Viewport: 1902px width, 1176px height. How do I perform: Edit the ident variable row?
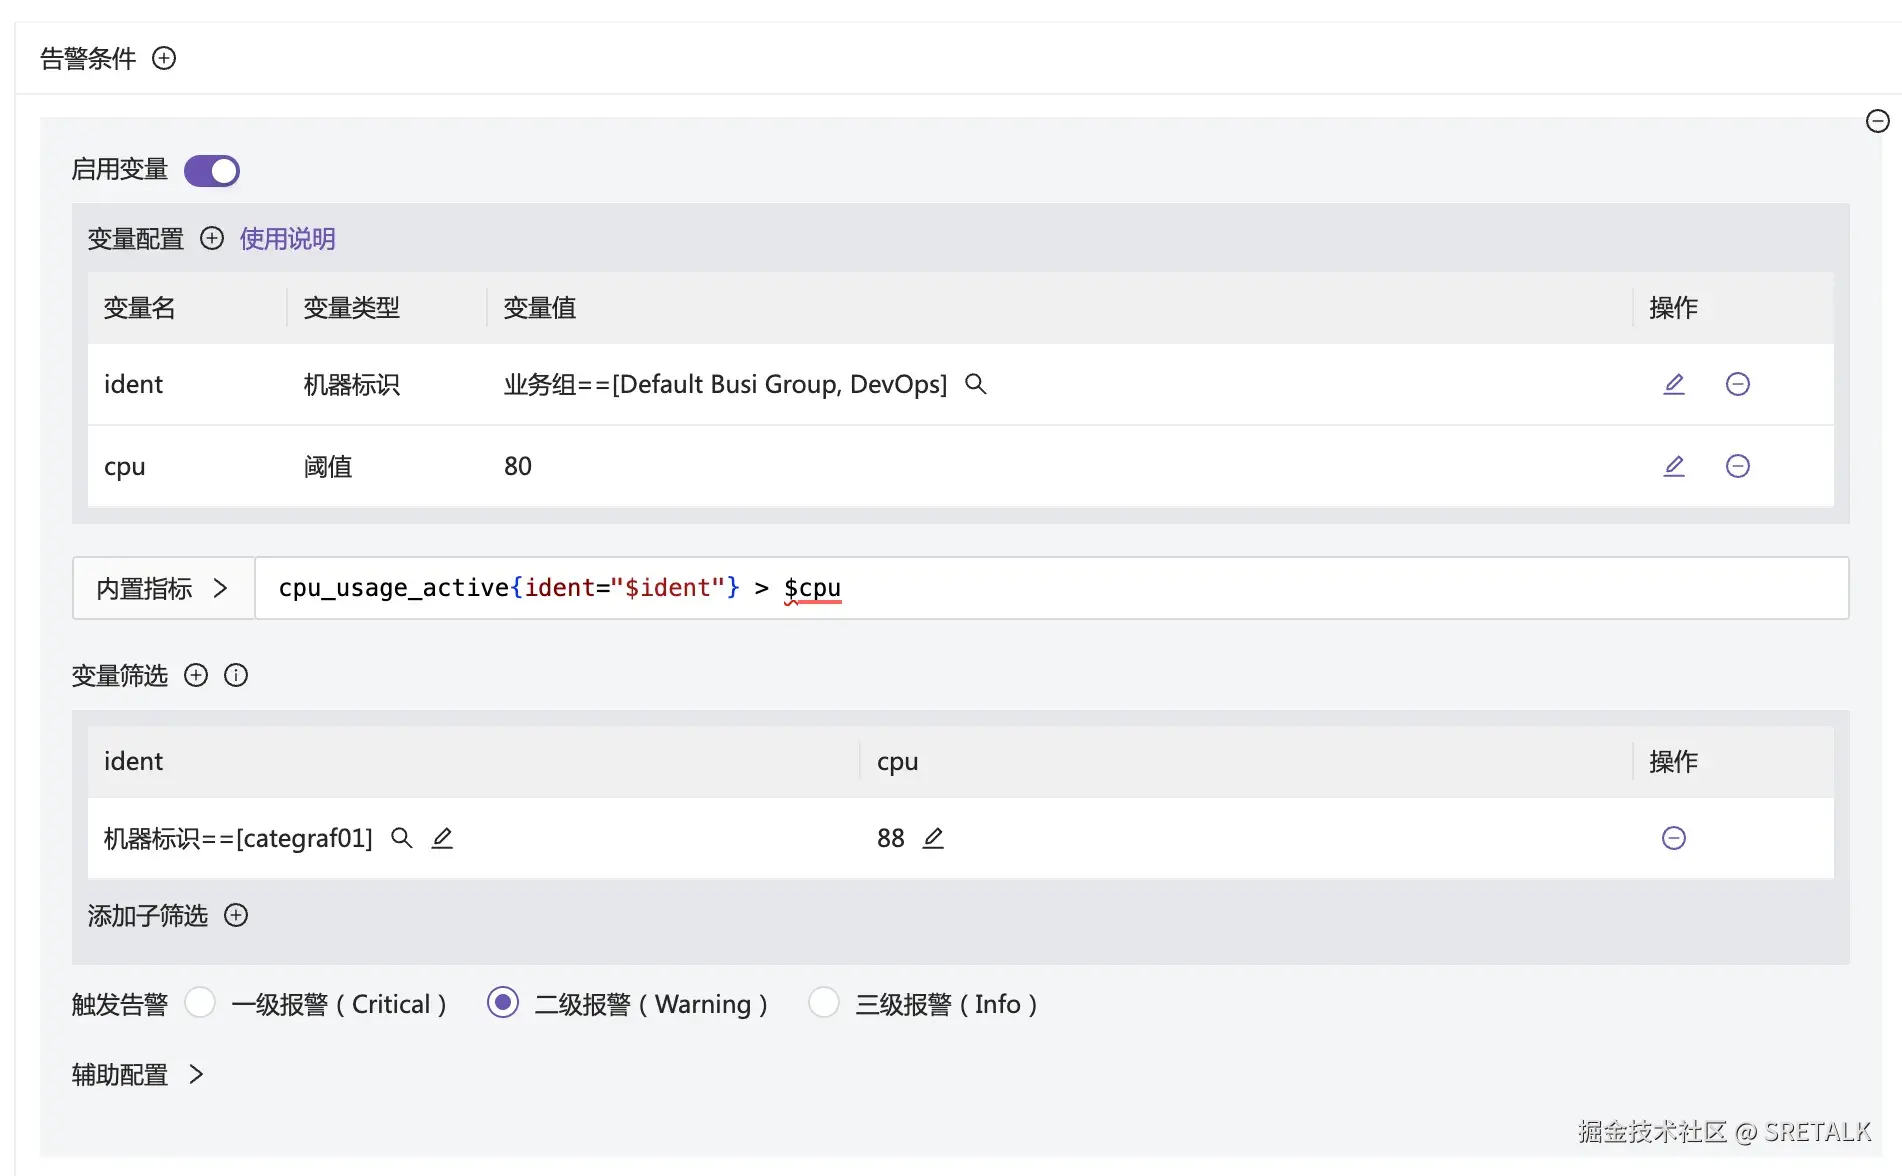click(x=1673, y=384)
